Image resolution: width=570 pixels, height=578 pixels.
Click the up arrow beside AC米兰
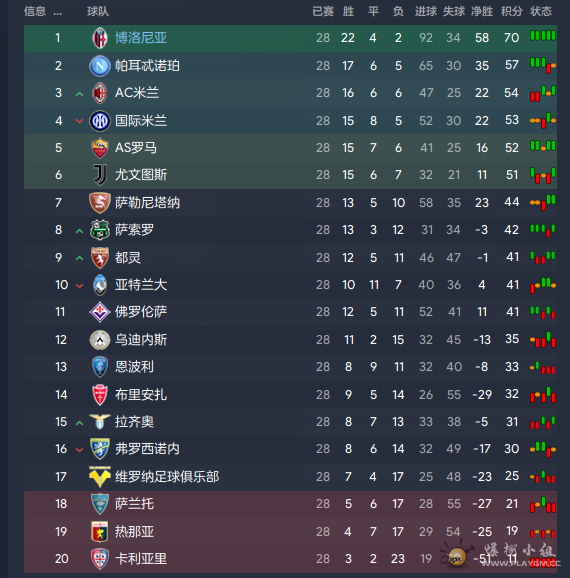point(79,94)
